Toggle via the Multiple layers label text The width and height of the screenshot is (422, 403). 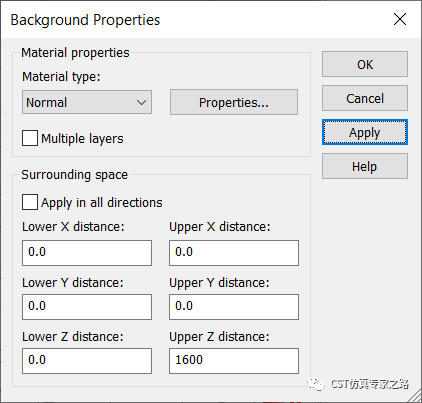point(82,138)
